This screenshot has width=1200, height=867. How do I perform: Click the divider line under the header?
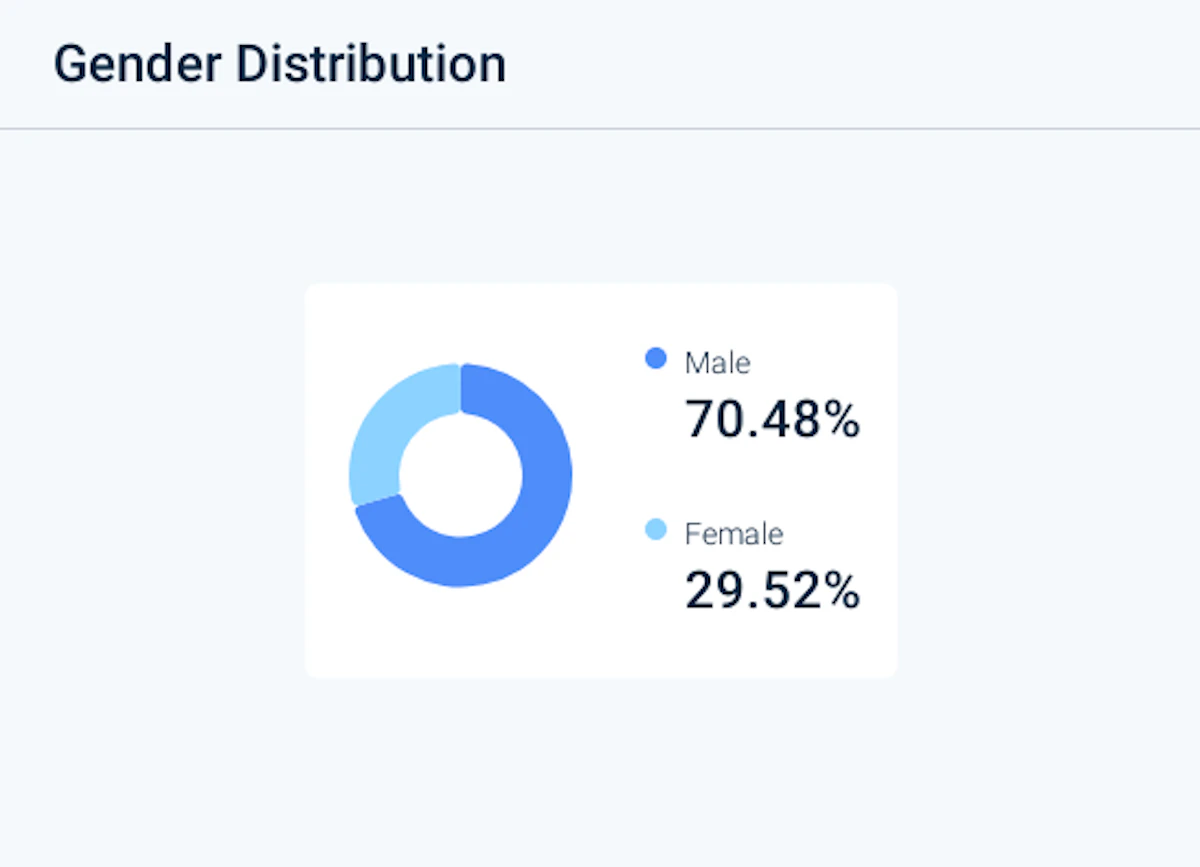(600, 129)
